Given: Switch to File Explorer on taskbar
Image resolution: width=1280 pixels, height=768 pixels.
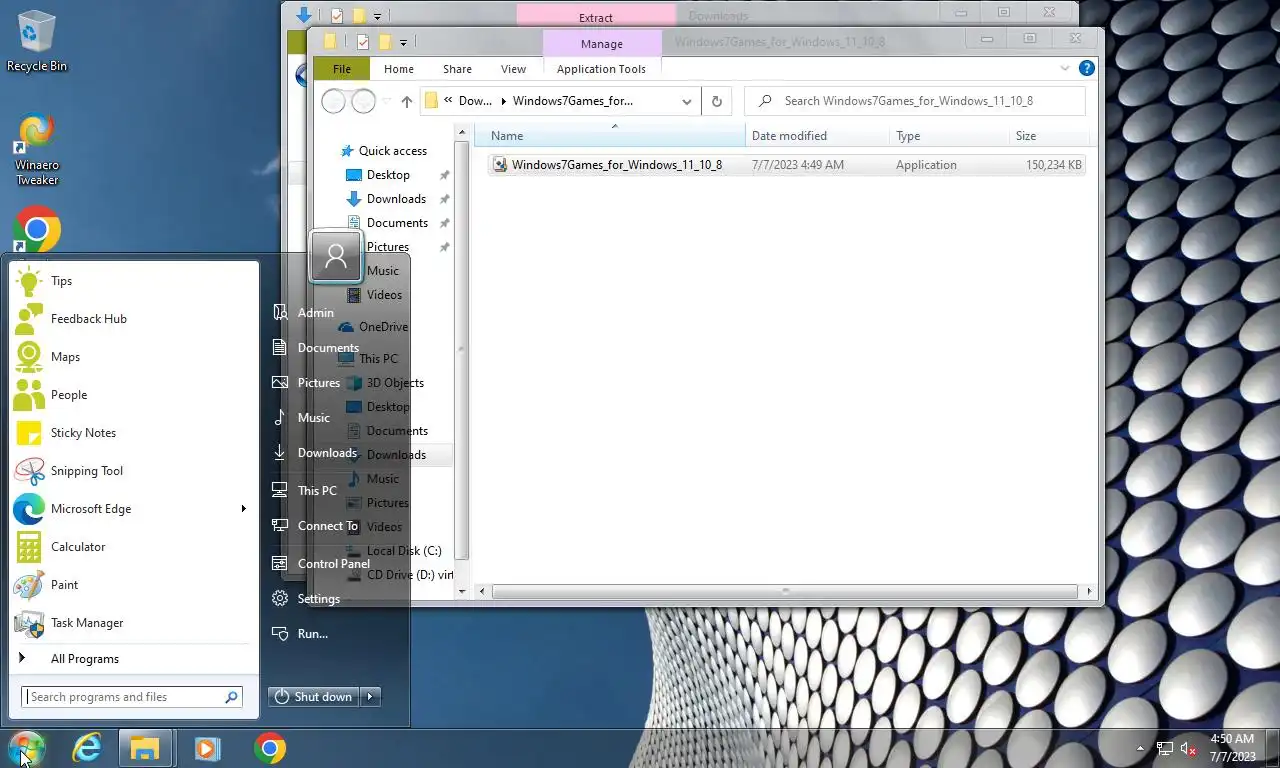Looking at the screenshot, I should point(146,748).
